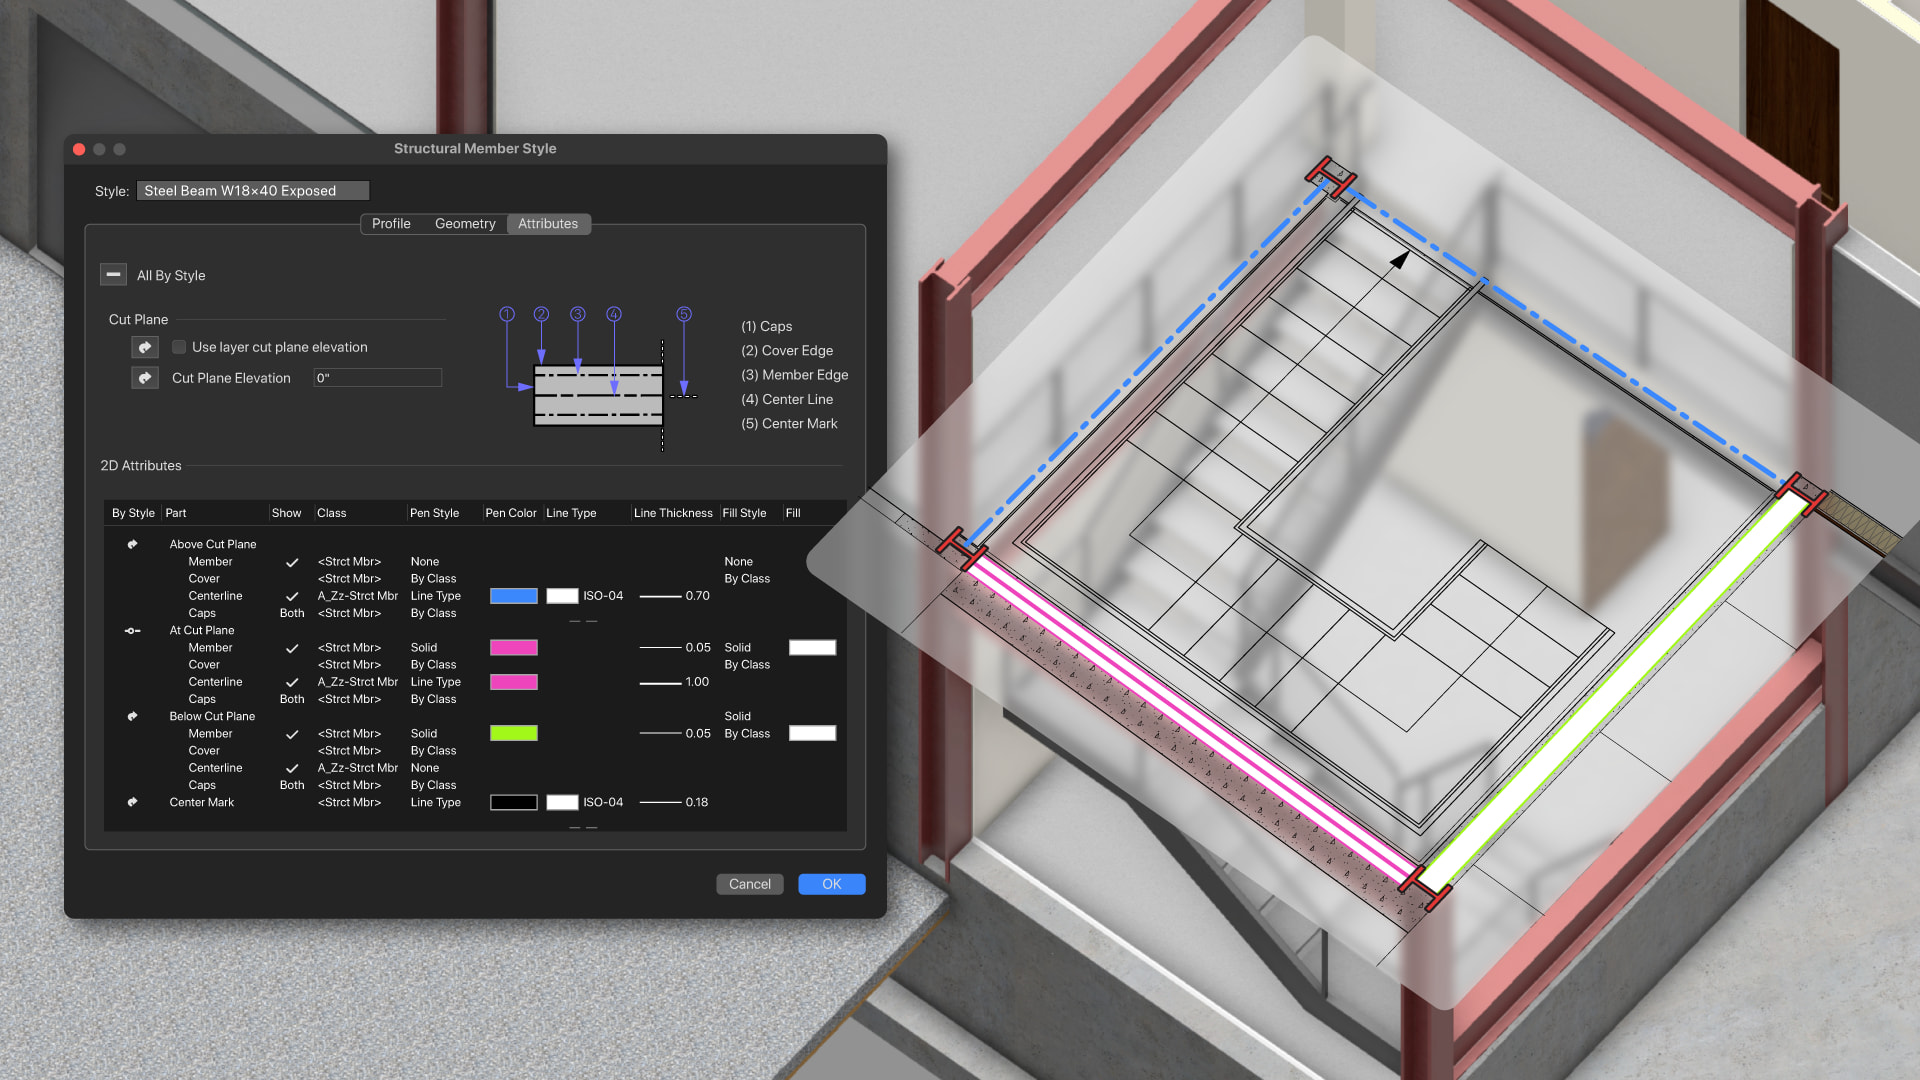Click the green Member pen color Below Cut Plane
This screenshot has width=1920, height=1080.
coord(514,733)
